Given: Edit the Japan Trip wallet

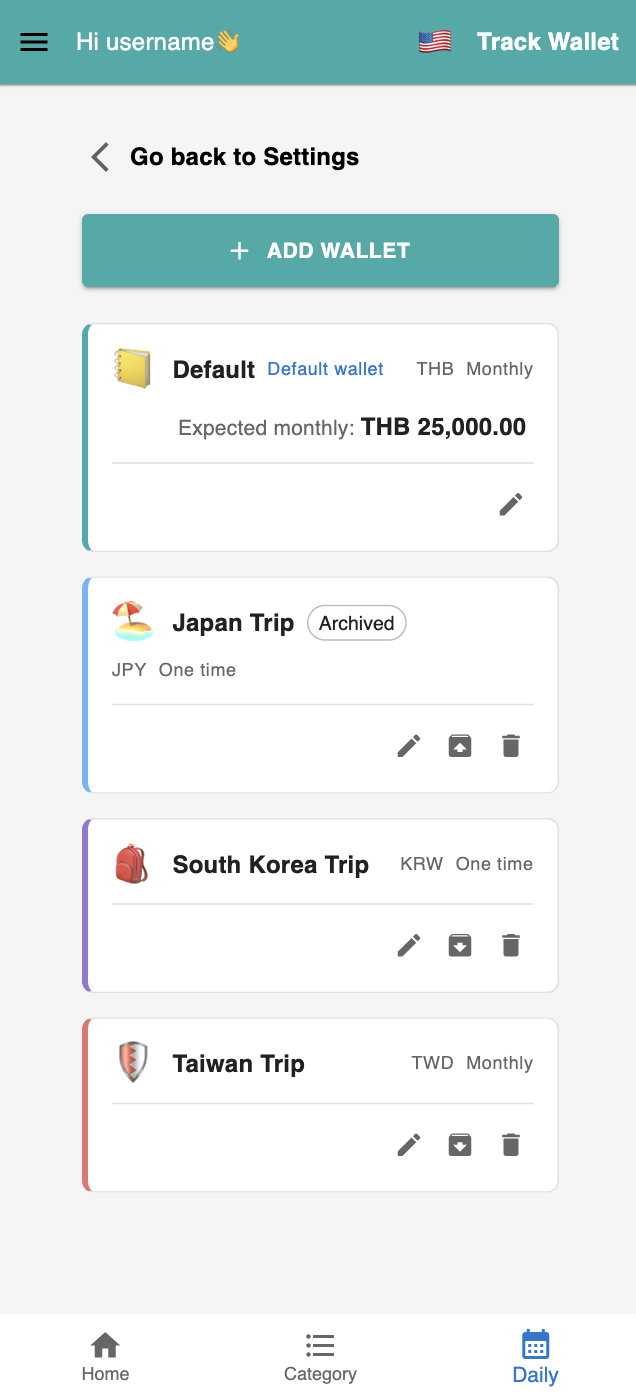Looking at the screenshot, I should pos(409,746).
